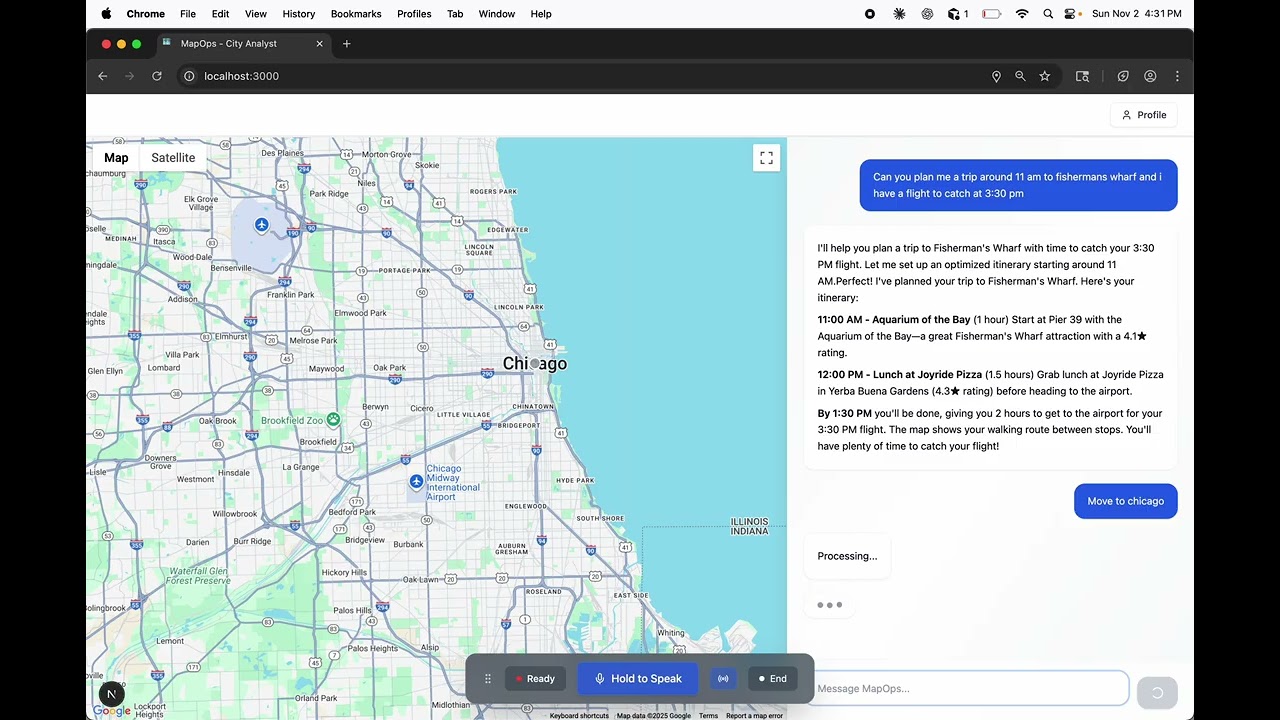Click Report a map error
This screenshot has height=720, width=1280.
754,716
